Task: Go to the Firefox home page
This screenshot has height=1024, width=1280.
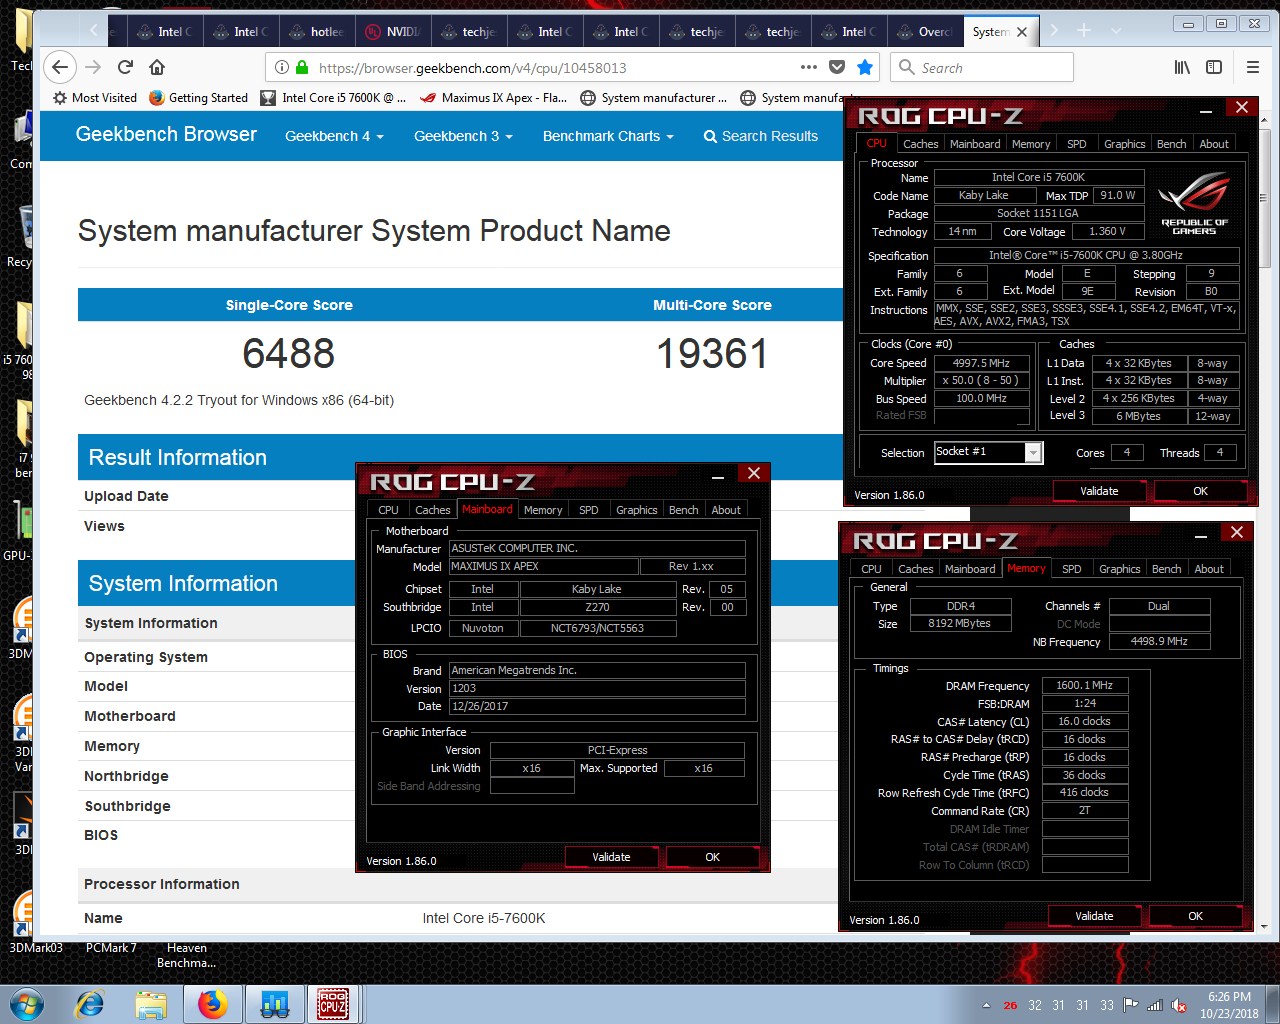Action: tap(157, 67)
